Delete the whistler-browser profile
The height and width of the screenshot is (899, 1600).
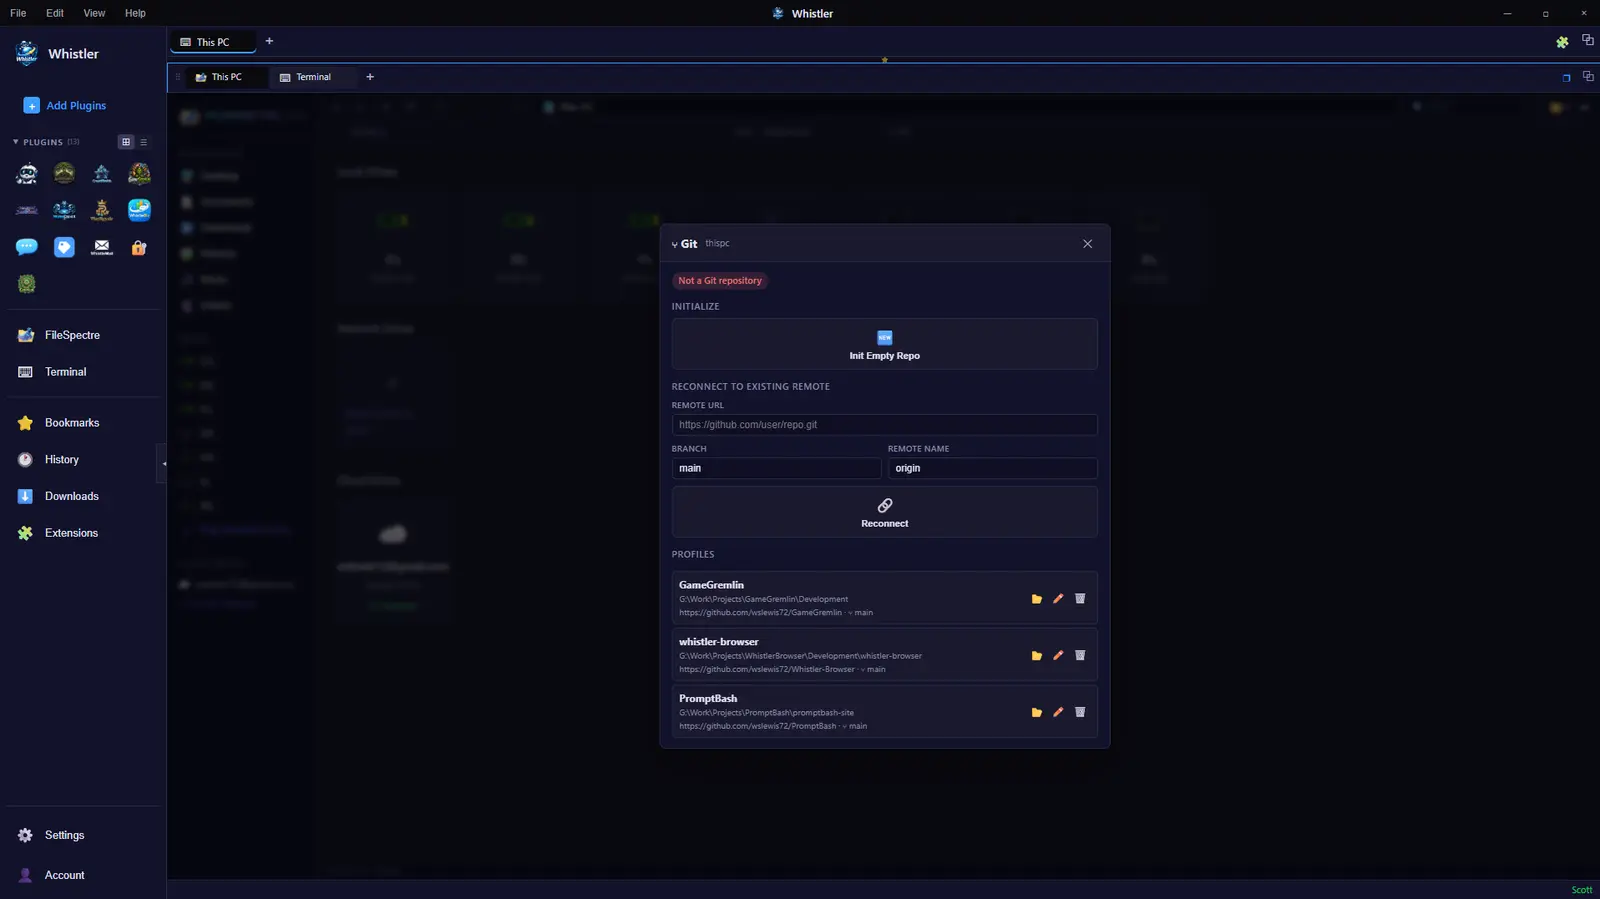point(1080,656)
